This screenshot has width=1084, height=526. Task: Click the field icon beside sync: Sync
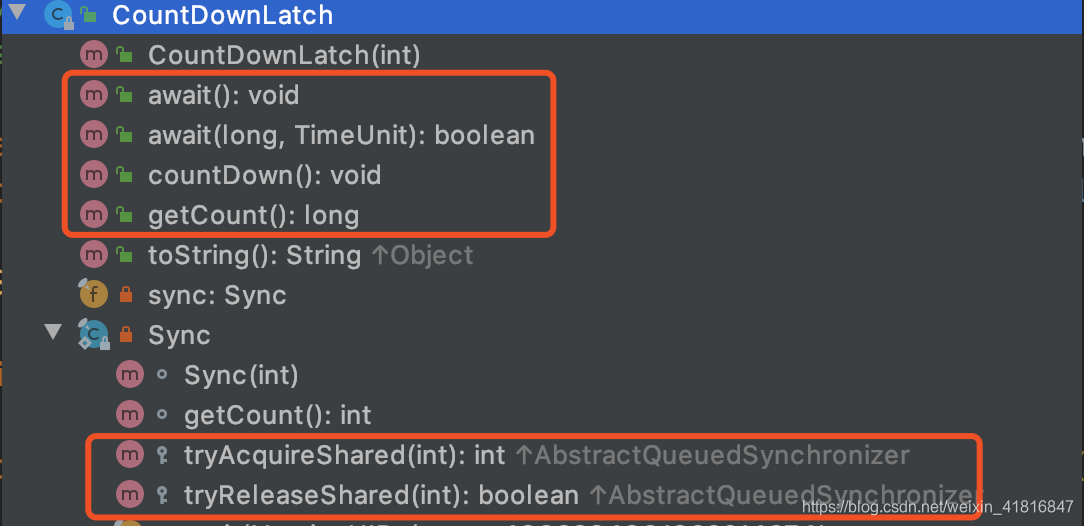coord(93,294)
